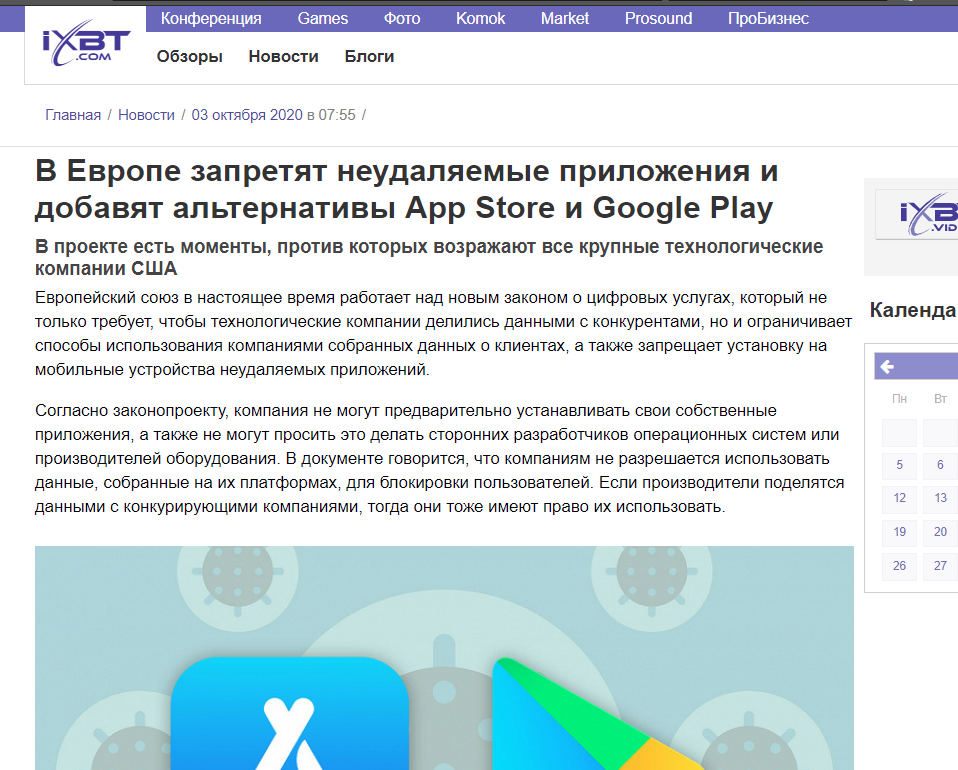This screenshot has height=770, width=958.
Task: Click the Главная breadcrumb link
Action: click(x=73, y=115)
